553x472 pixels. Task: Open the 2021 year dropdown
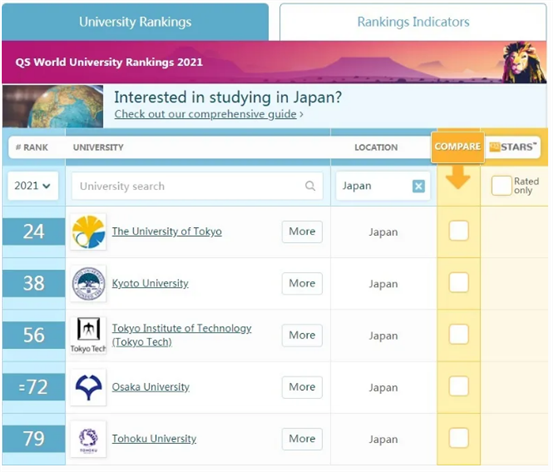[33, 186]
